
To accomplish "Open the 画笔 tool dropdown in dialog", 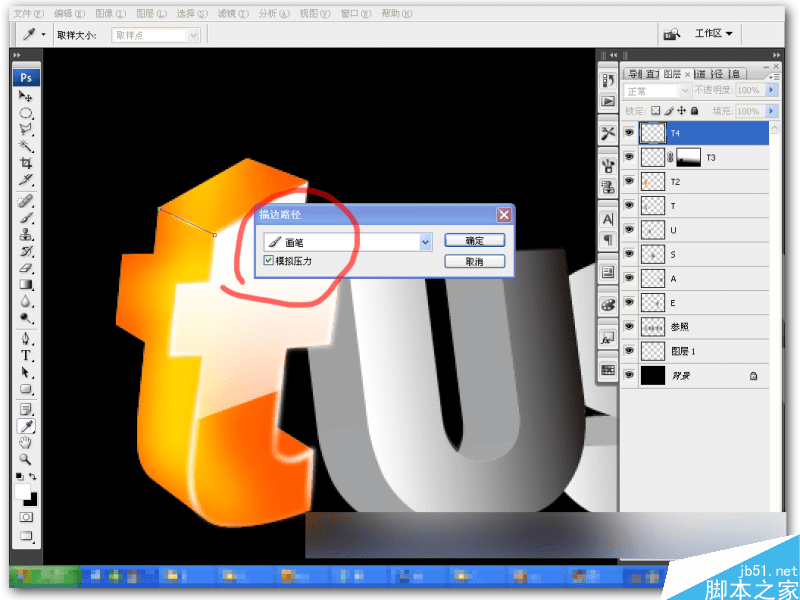I will point(426,242).
